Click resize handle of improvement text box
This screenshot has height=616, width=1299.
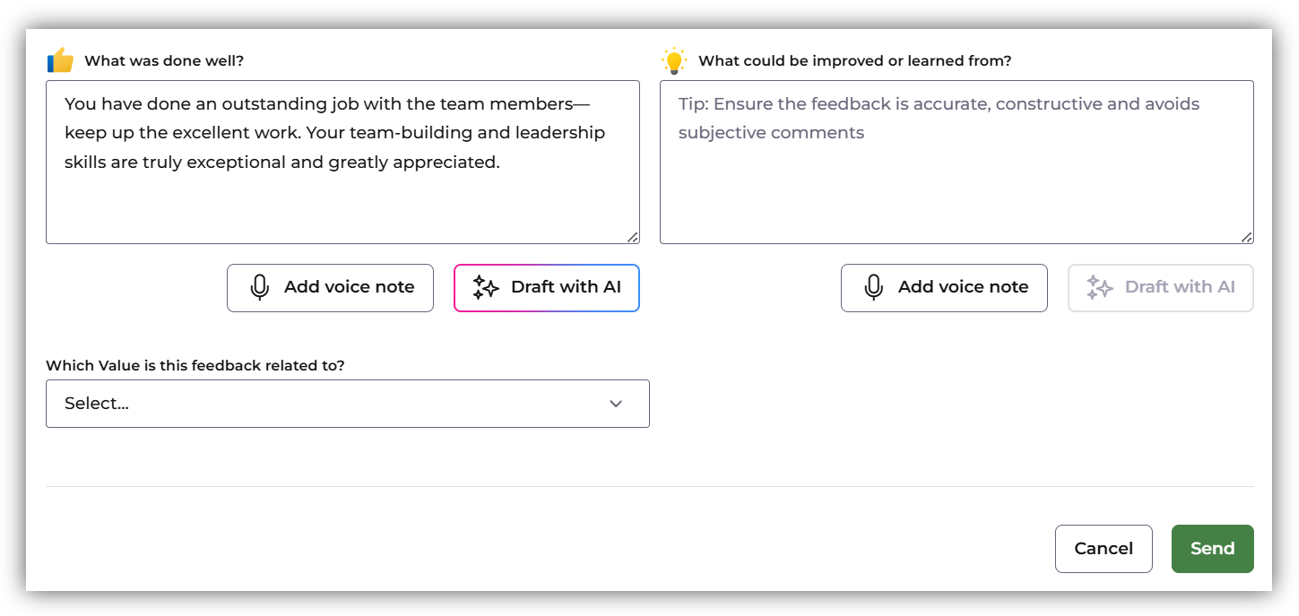coord(1247,237)
